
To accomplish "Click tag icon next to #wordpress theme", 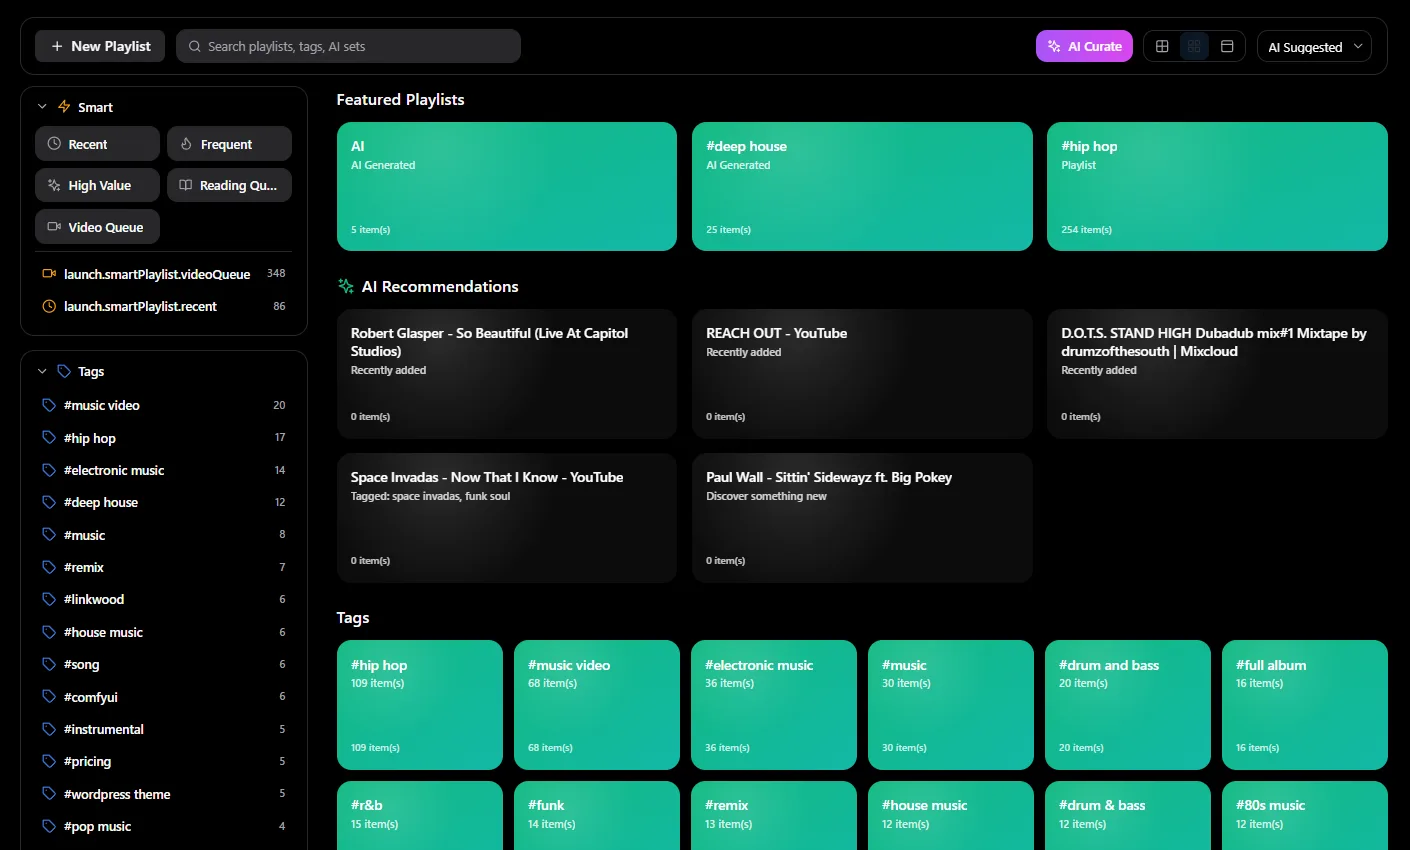I will (x=49, y=794).
